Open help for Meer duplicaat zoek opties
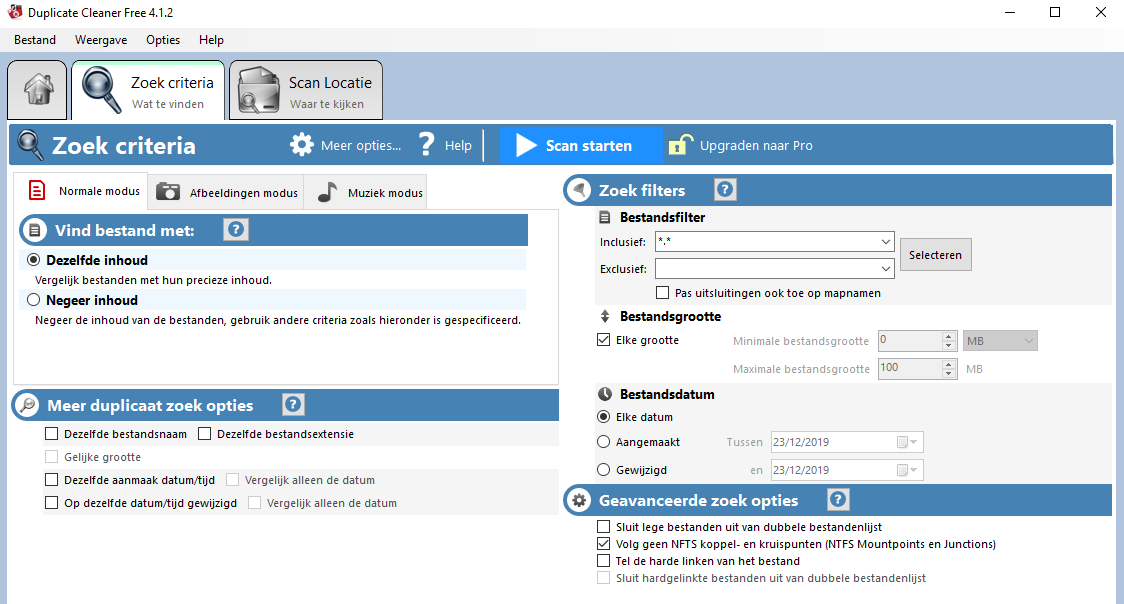Image resolution: width=1124 pixels, height=604 pixels. pos(293,405)
